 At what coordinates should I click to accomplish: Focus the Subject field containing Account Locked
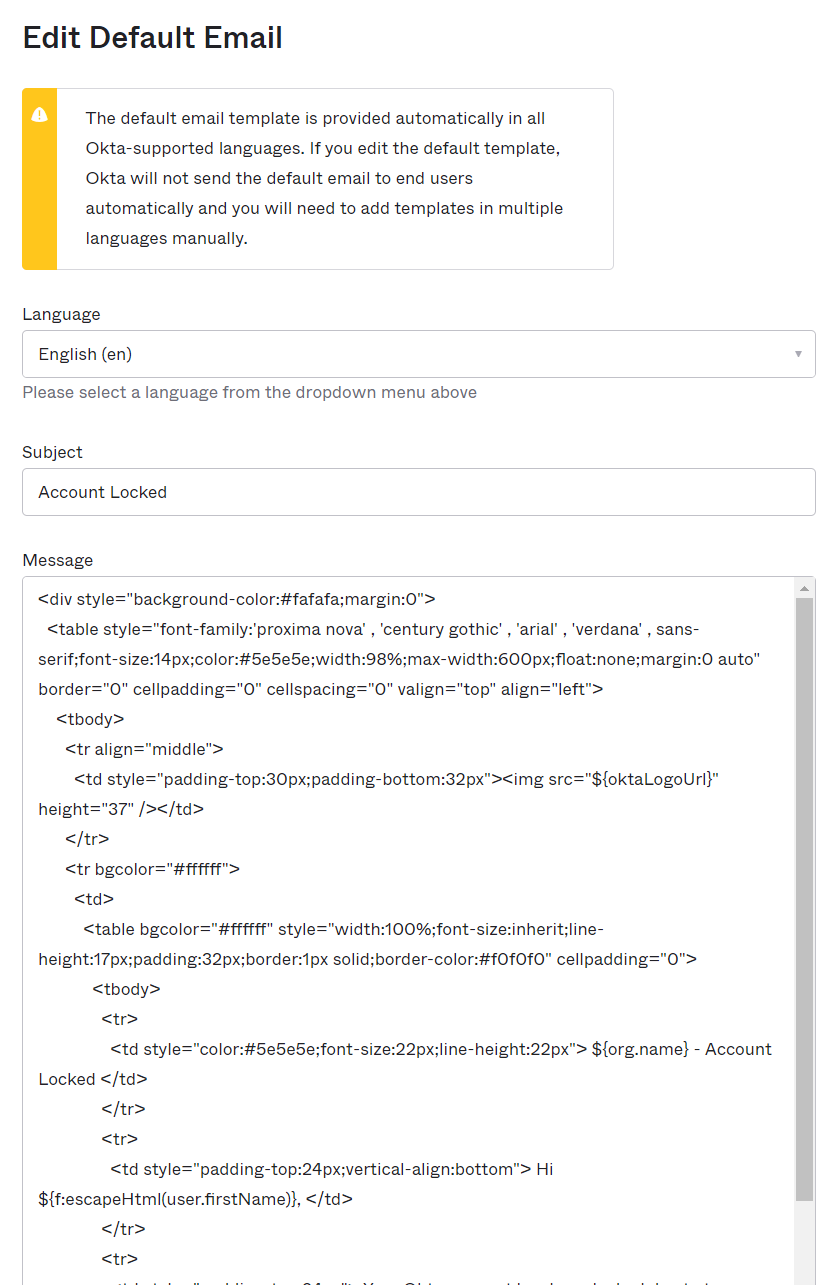(418, 492)
